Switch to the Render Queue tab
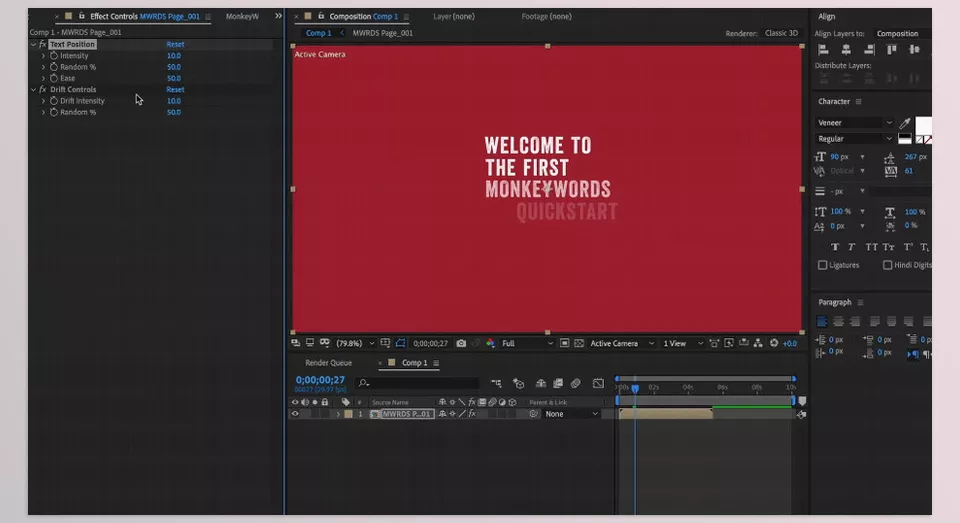The width and height of the screenshot is (960, 523). click(x=328, y=363)
